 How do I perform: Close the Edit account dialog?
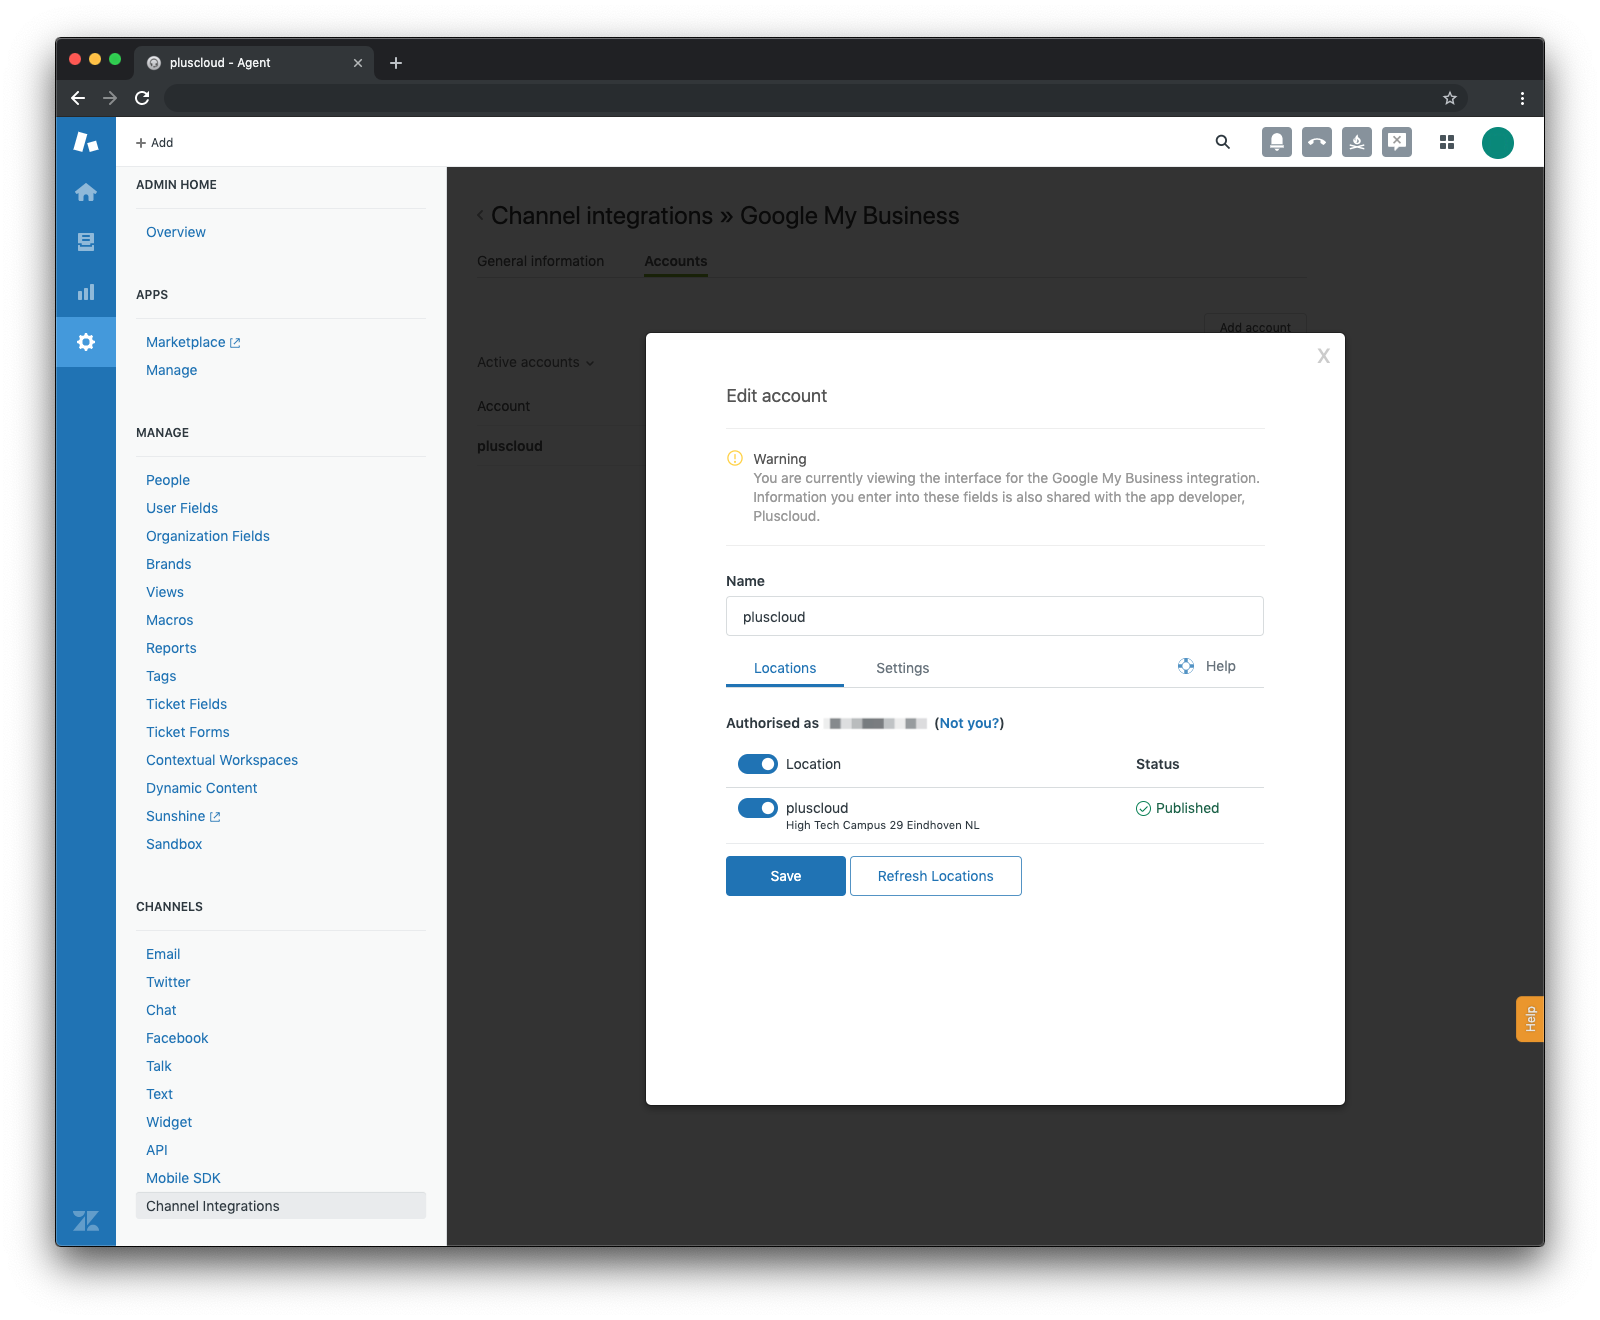pyautogui.click(x=1323, y=356)
